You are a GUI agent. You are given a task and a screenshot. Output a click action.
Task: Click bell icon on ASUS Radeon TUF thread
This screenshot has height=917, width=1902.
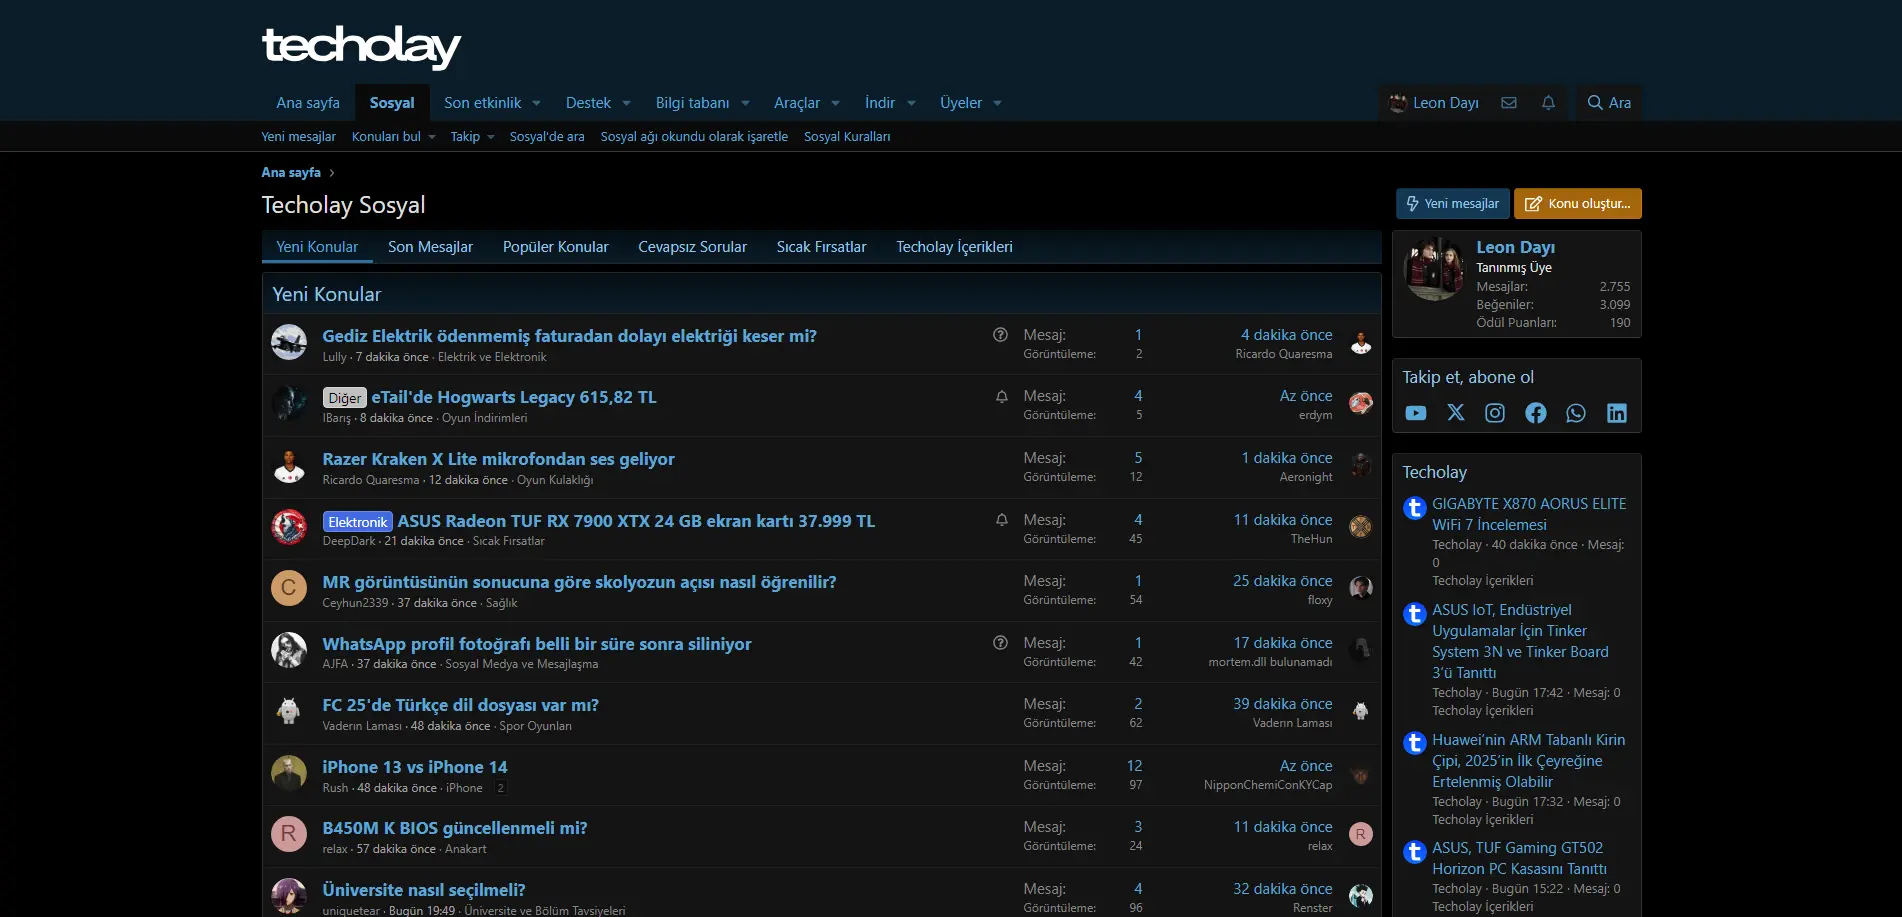pyautogui.click(x=1001, y=520)
